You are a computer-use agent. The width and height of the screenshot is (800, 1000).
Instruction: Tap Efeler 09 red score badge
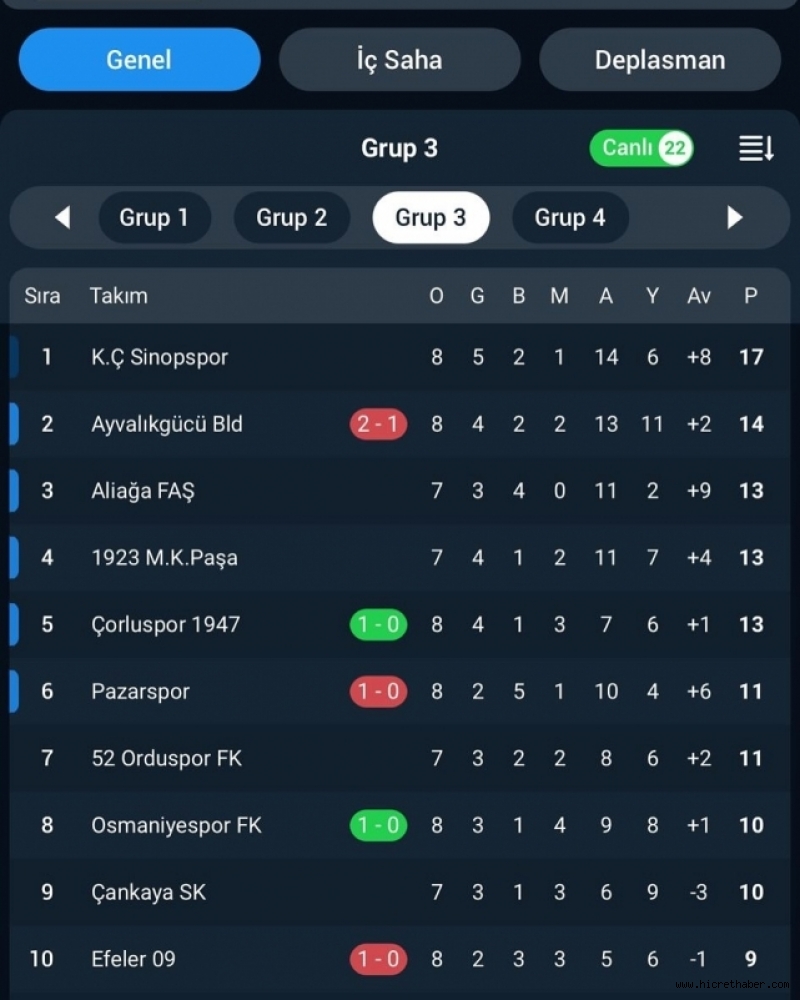coord(378,959)
